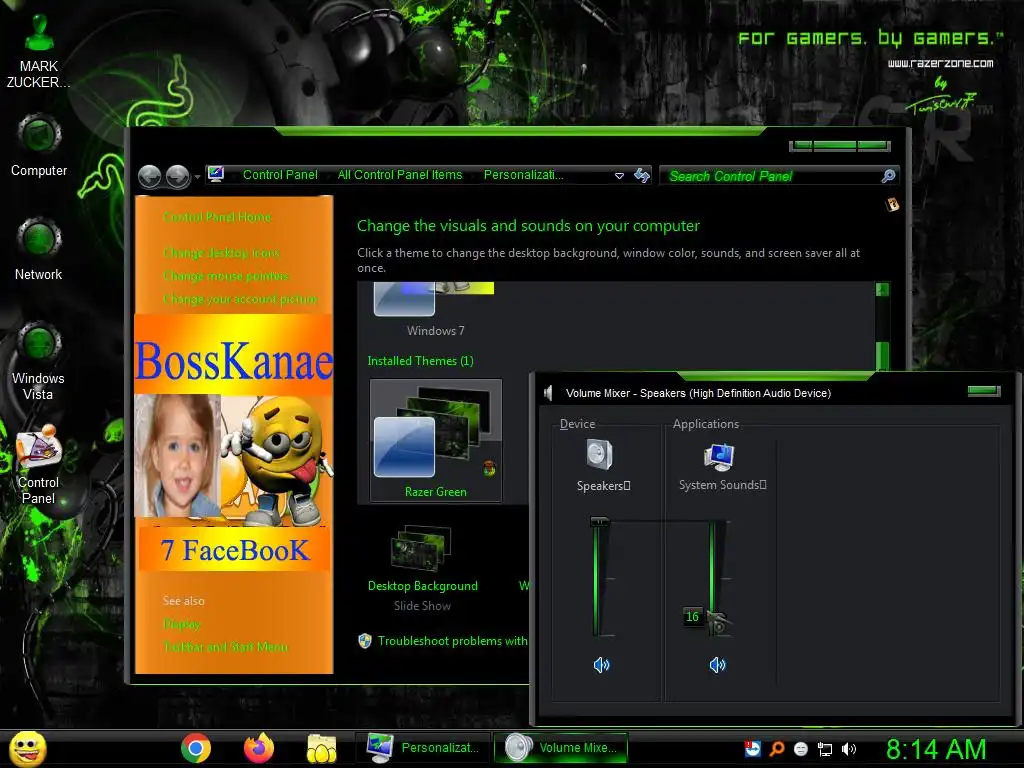Launch Google Chrome from the taskbar
Viewport: 1024px width, 768px height.
(x=195, y=748)
